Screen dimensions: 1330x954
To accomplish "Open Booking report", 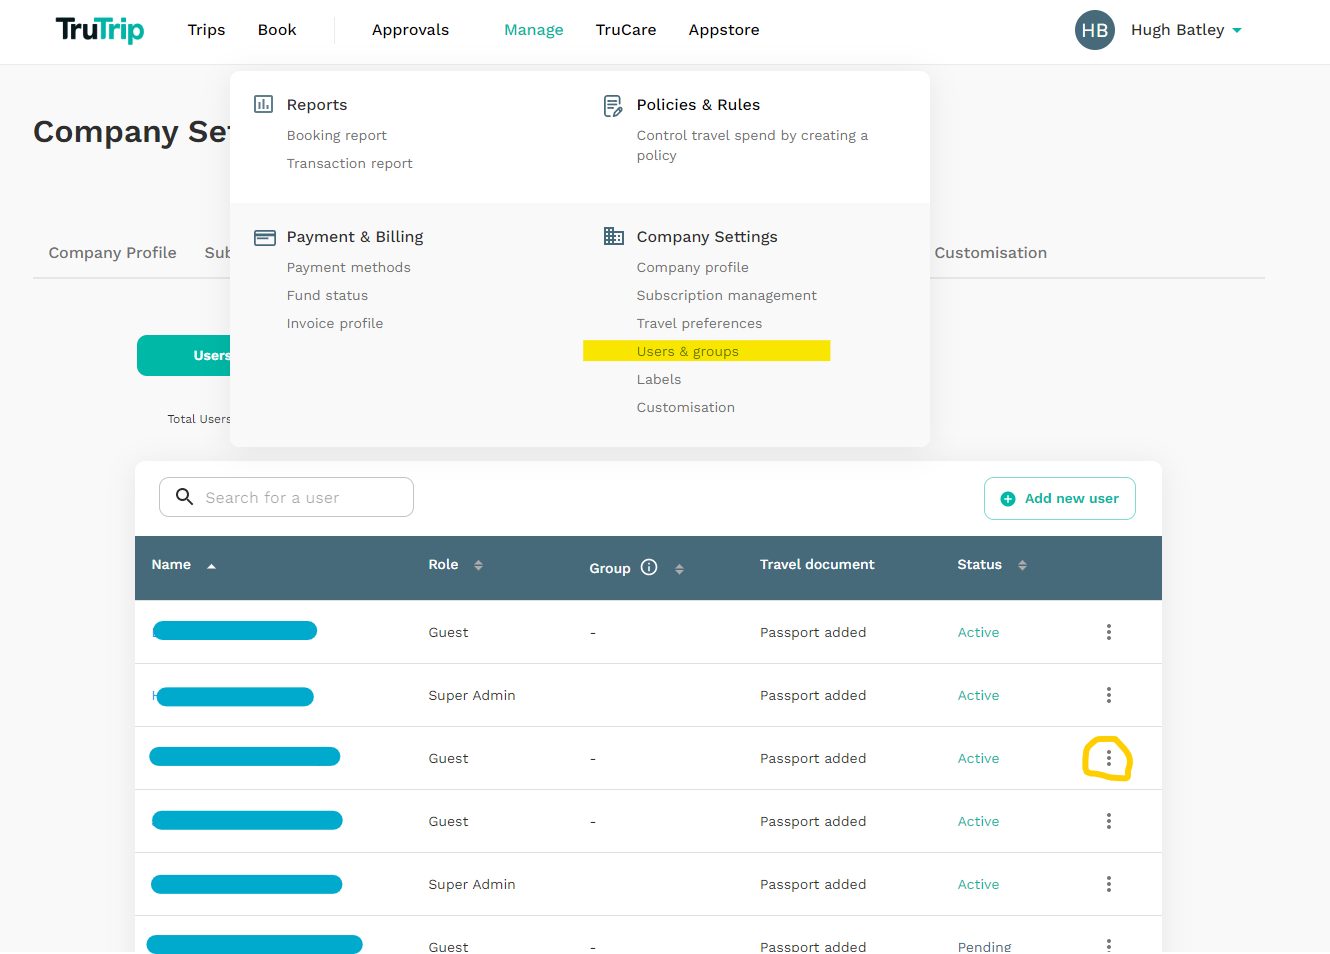I will tap(337, 135).
